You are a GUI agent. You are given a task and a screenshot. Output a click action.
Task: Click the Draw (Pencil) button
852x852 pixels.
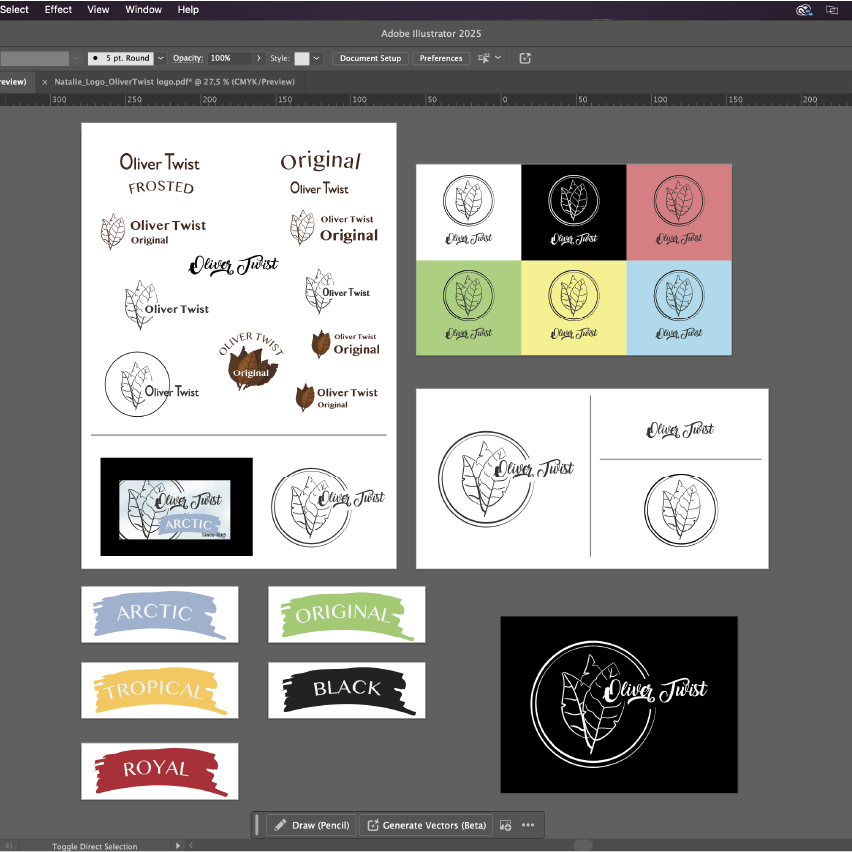coord(311,825)
